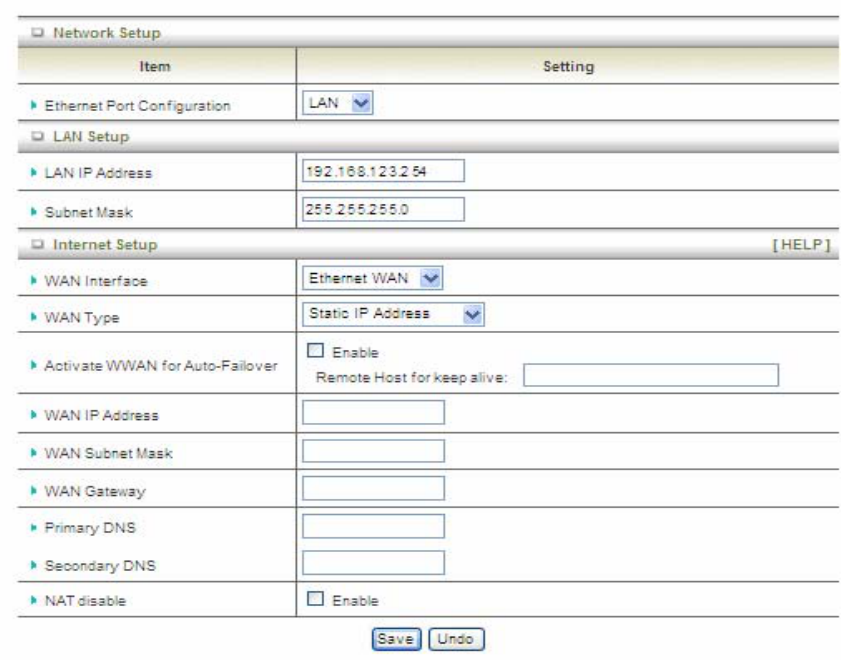841x660 pixels.
Task: Click arrow bullet beside WAN Interface
Action: coord(34,280)
